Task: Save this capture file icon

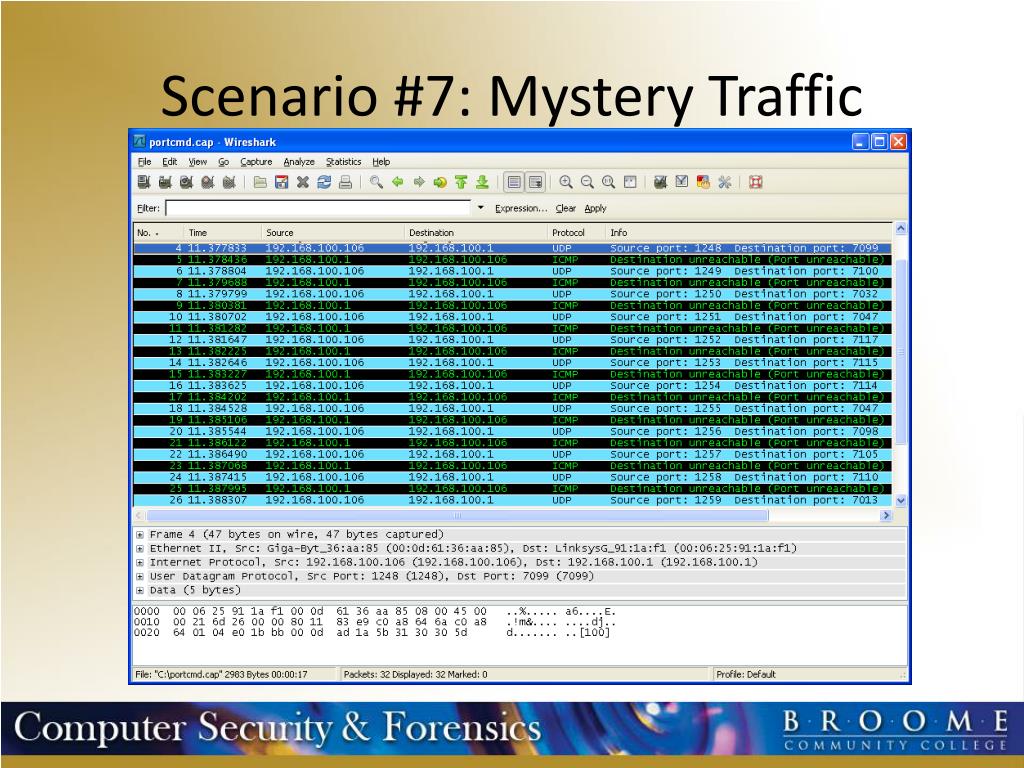Action: click(281, 182)
